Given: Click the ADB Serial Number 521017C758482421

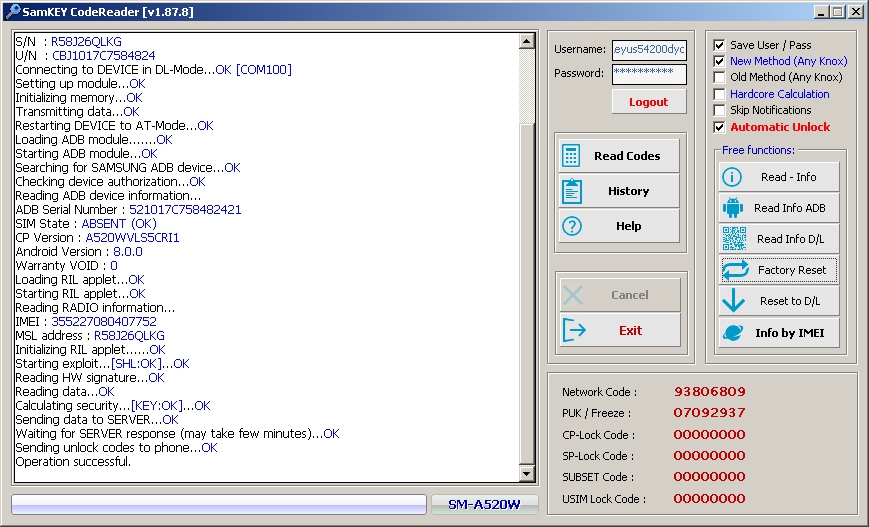Looking at the screenshot, I should [185, 209].
